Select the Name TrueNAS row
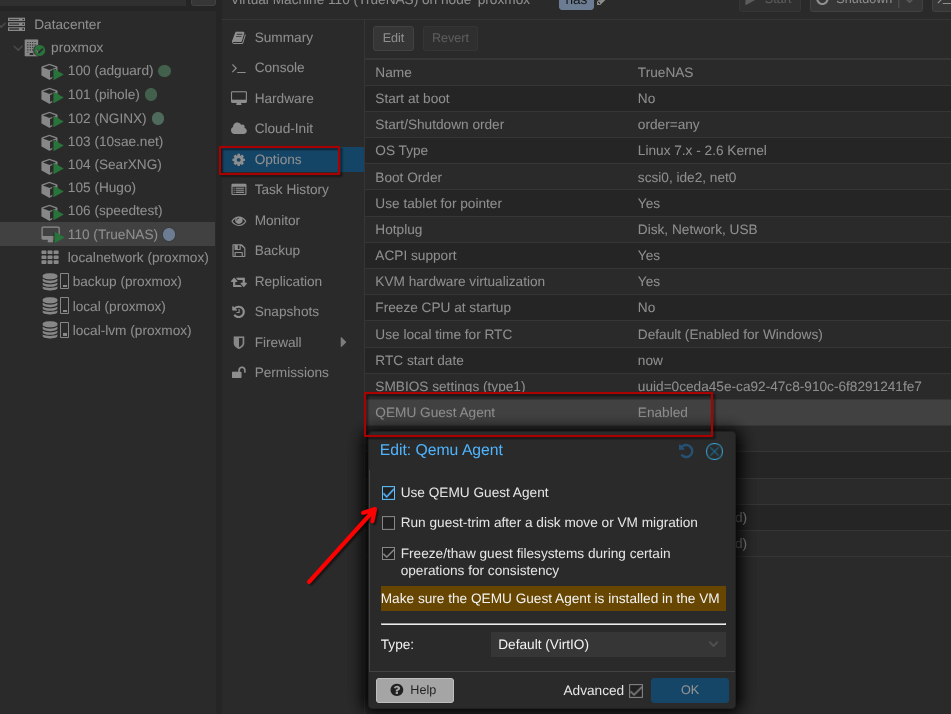This screenshot has height=714, width=951. 657,72
